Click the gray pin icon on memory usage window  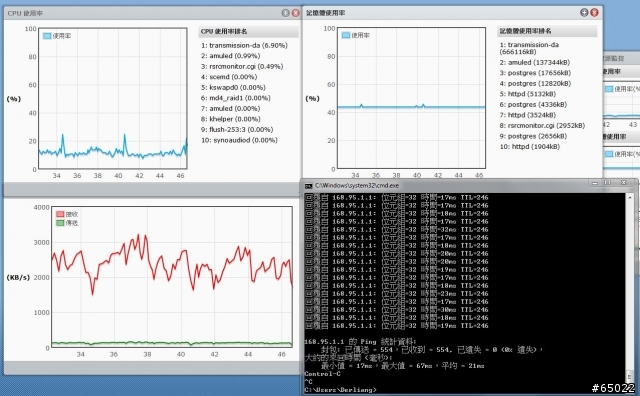(584, 13)
